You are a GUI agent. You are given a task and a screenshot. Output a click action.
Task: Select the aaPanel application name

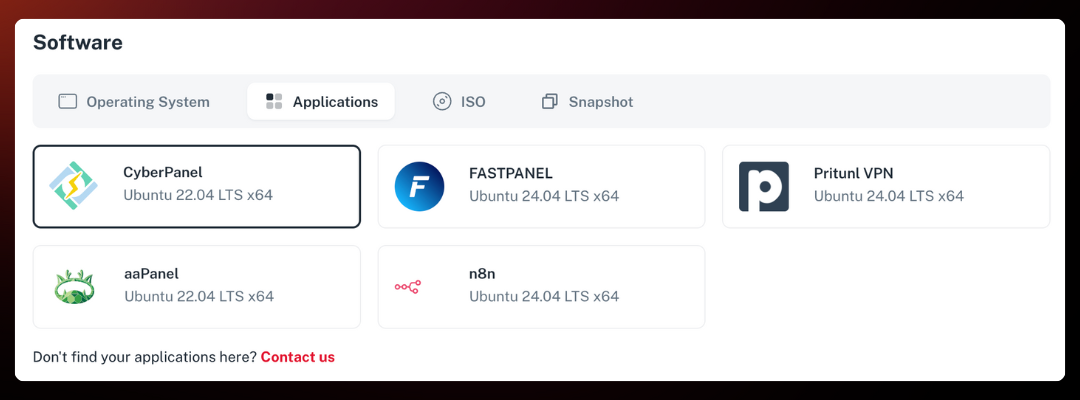coord(151,274)
